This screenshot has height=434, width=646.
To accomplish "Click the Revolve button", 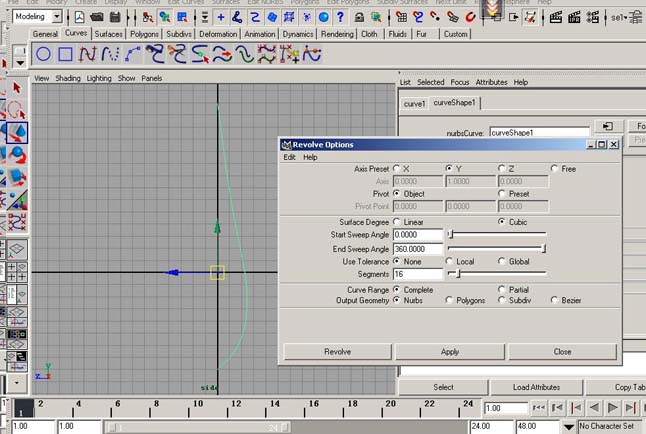I will click(x=337, y=352).
